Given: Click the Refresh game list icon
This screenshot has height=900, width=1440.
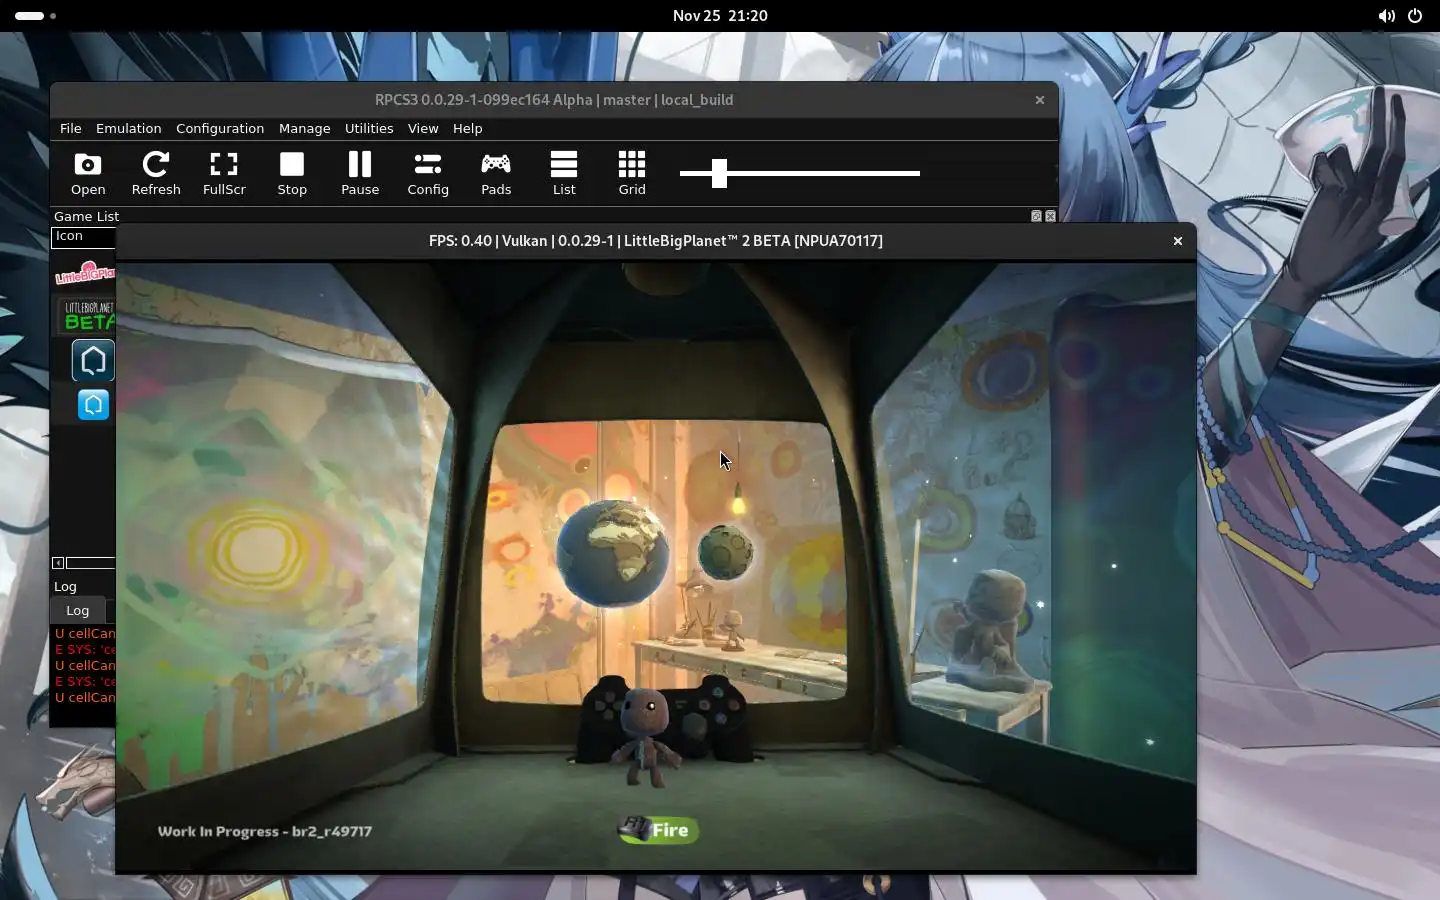Looking at the screenshot, I should click(156, 173).
